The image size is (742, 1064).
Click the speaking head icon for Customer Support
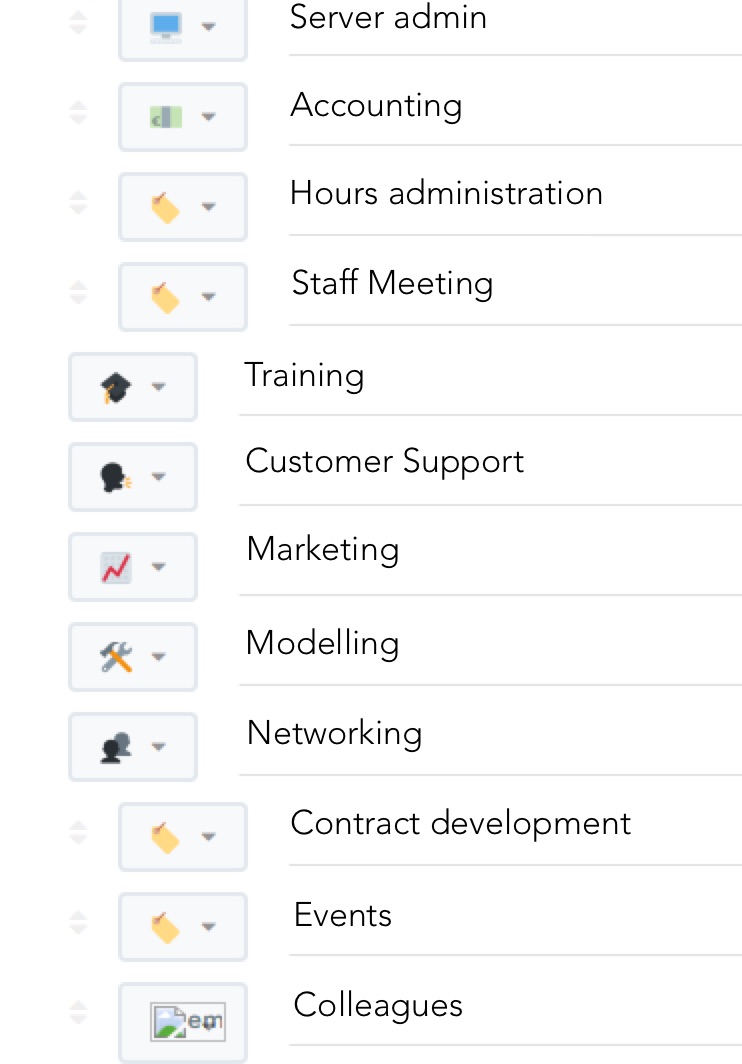coord(116,477)
